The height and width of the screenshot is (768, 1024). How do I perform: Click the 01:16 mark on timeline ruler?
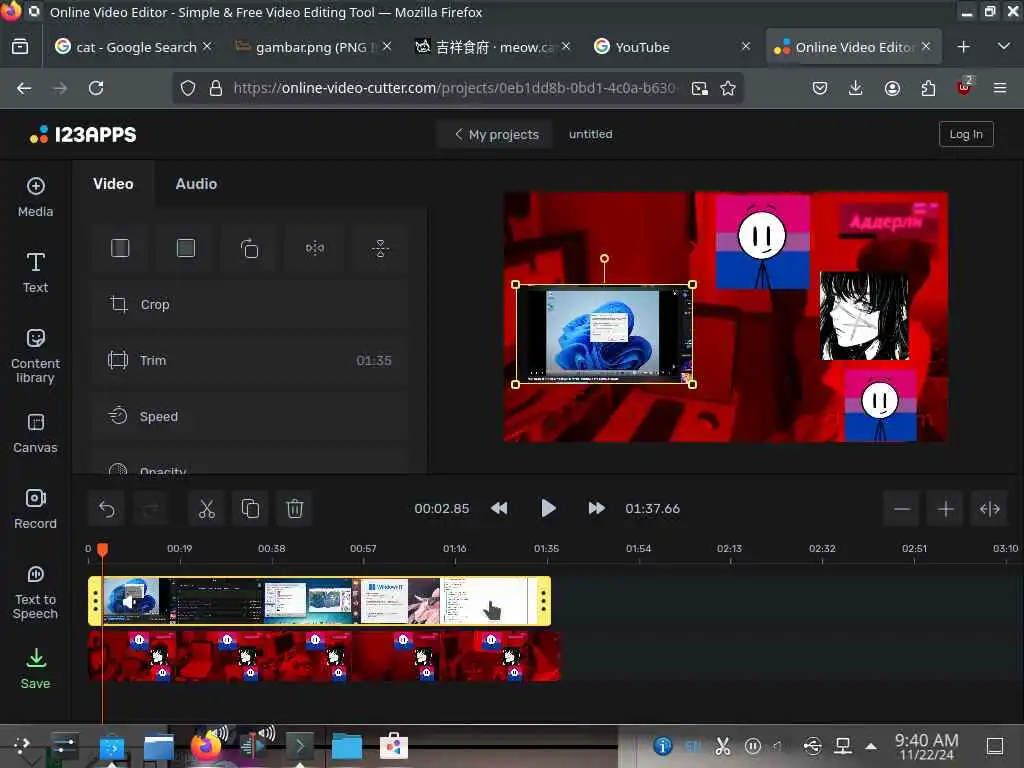coord(455,549)
